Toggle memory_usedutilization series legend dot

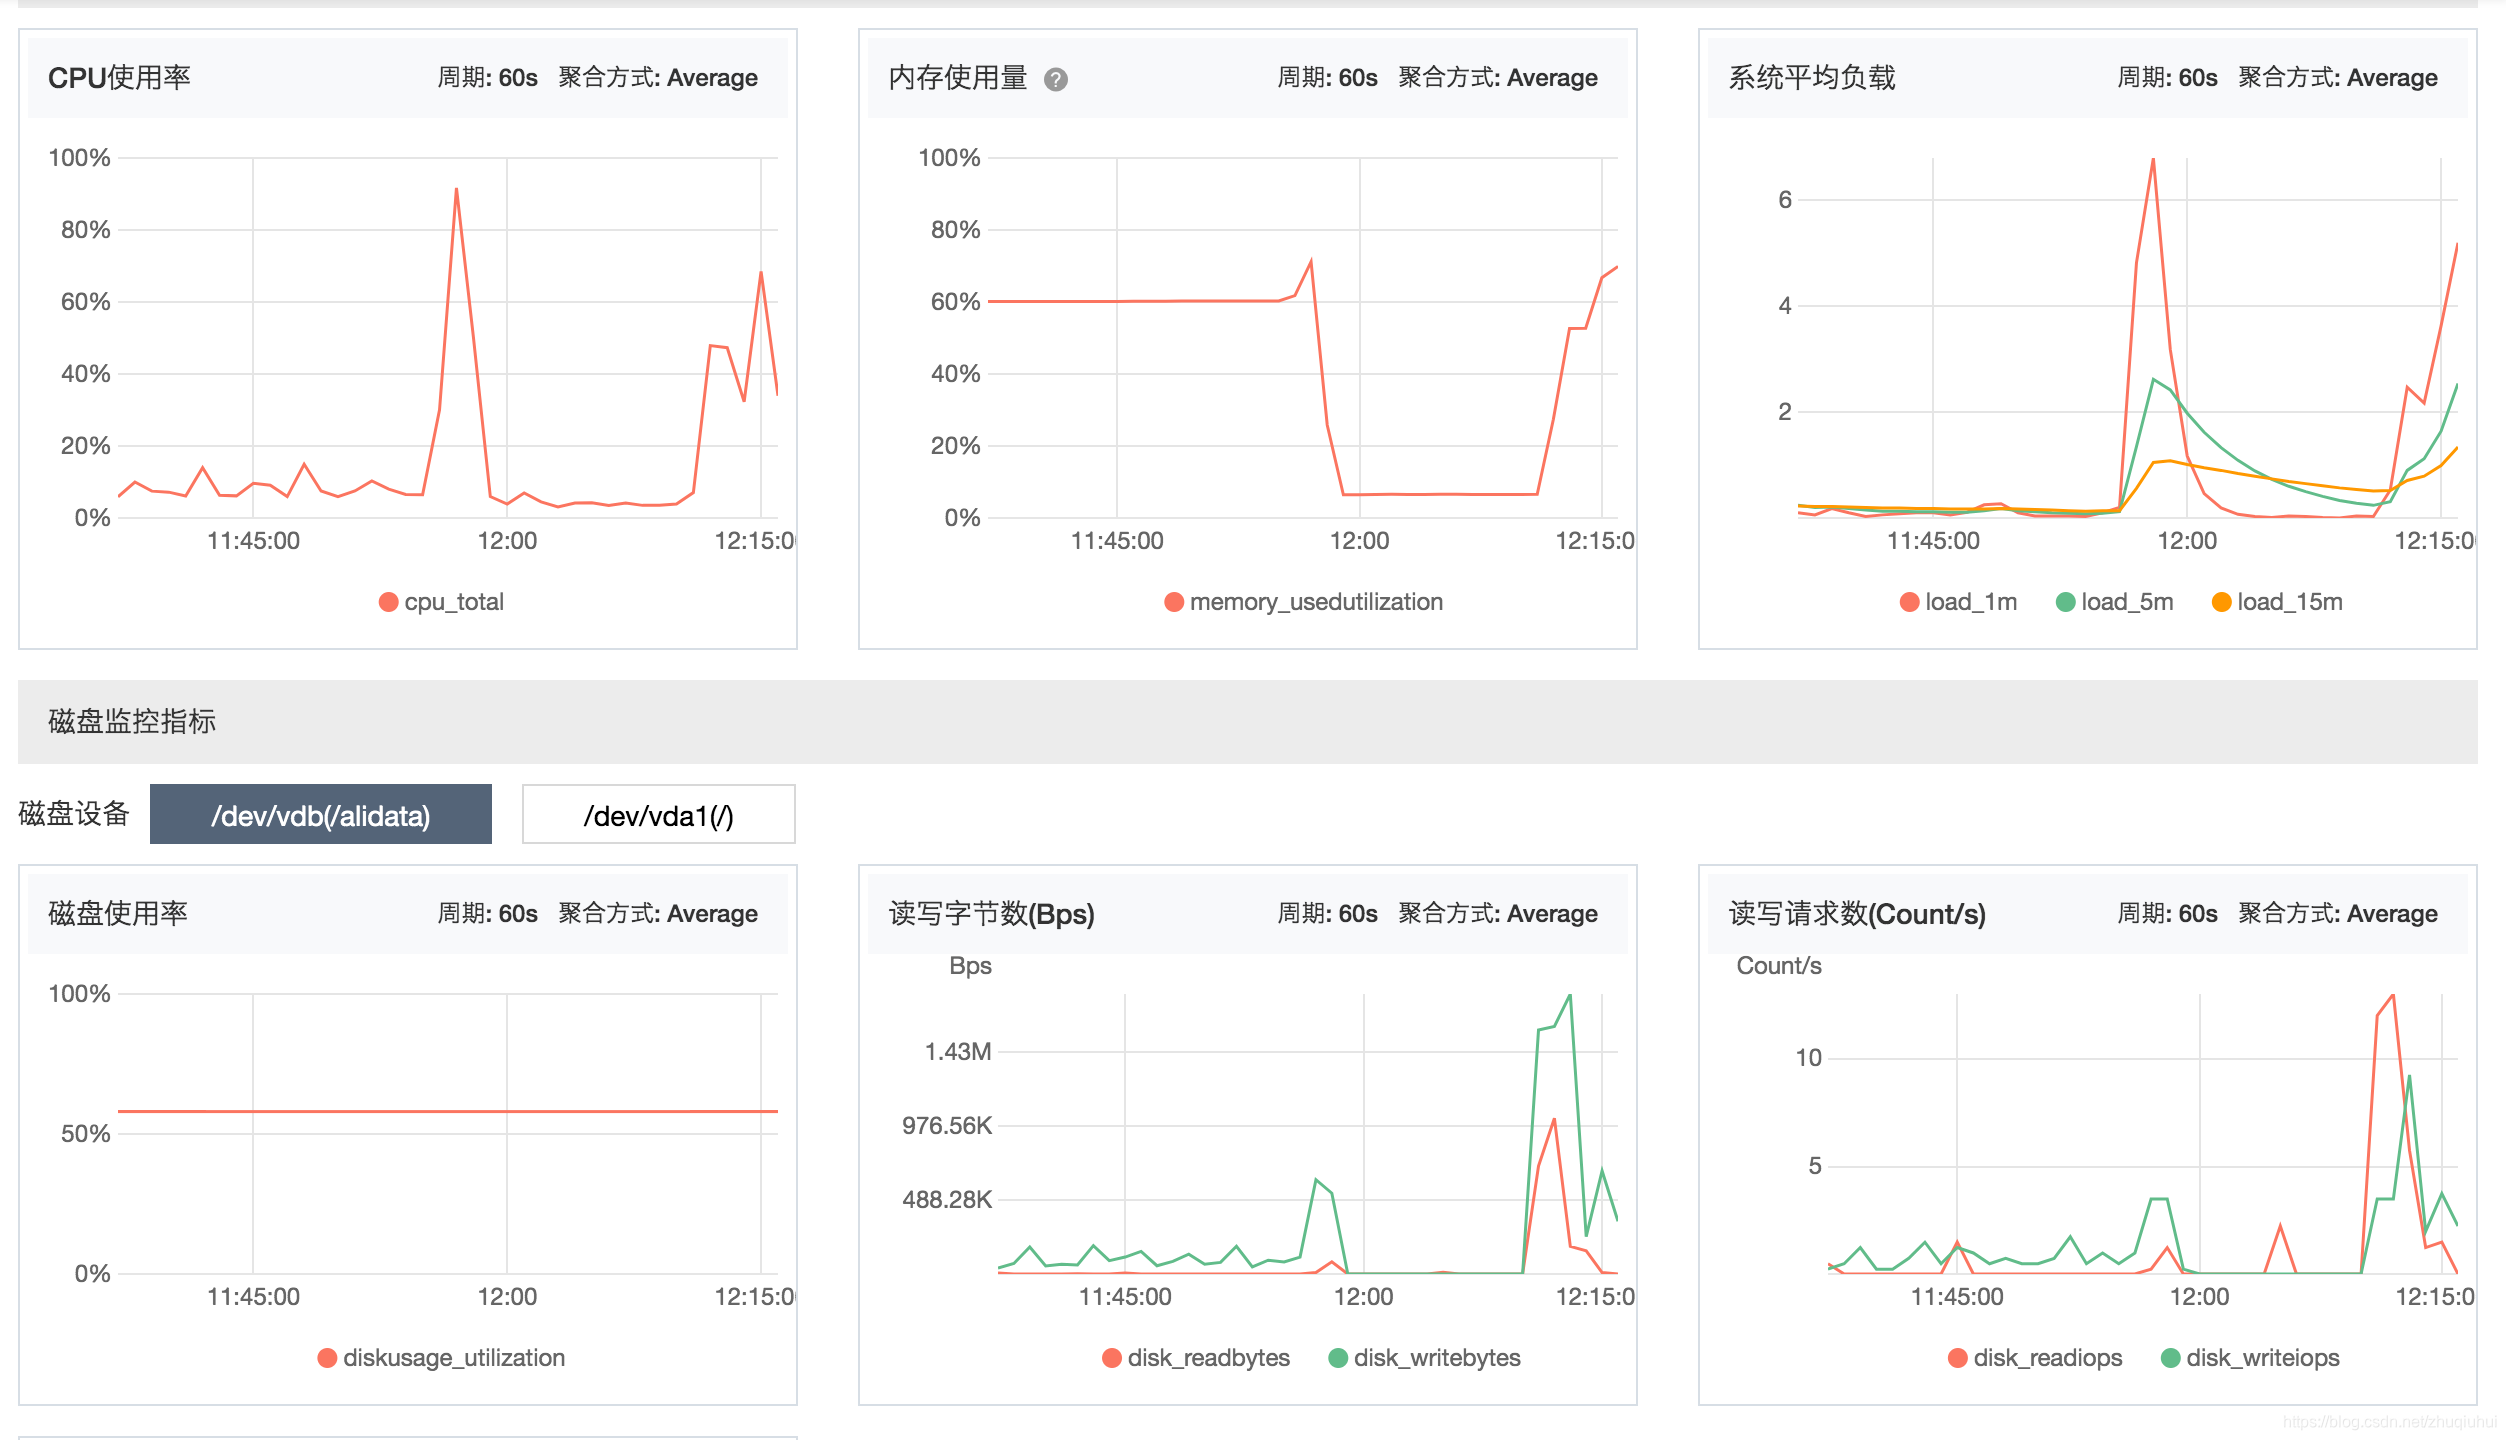pos(1174,602)
